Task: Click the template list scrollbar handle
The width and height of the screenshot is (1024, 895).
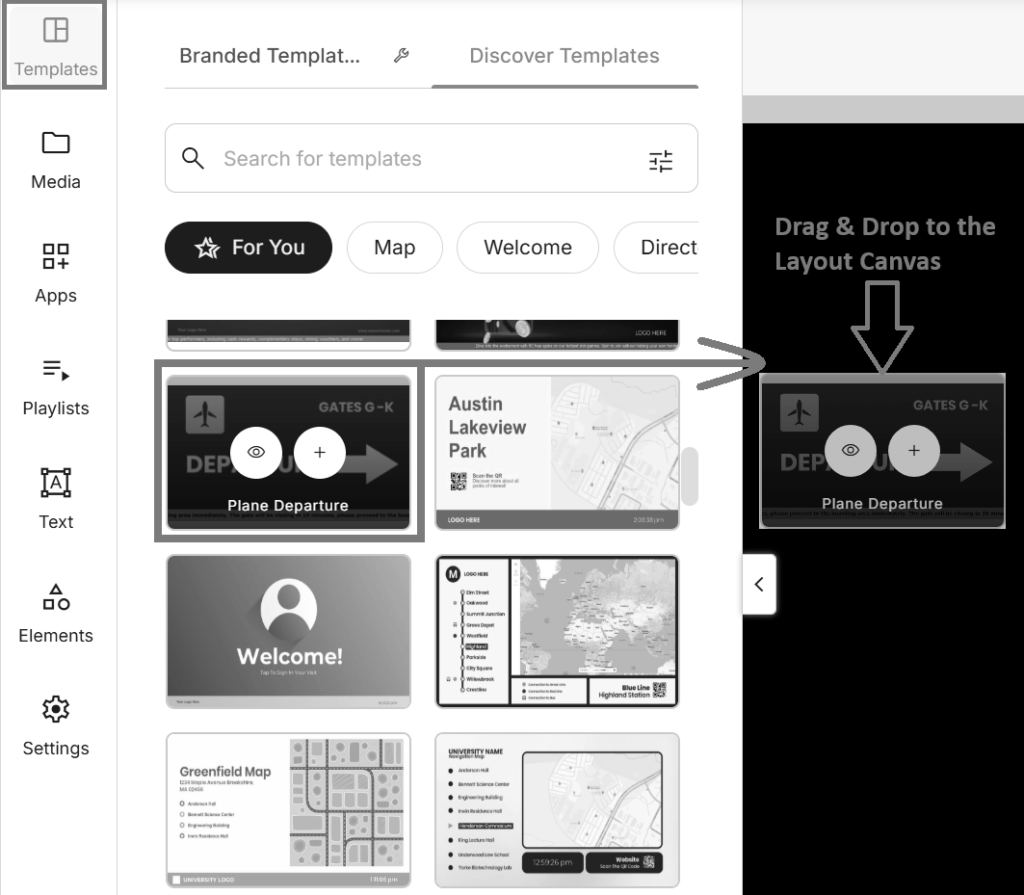Action: (689, 476)
